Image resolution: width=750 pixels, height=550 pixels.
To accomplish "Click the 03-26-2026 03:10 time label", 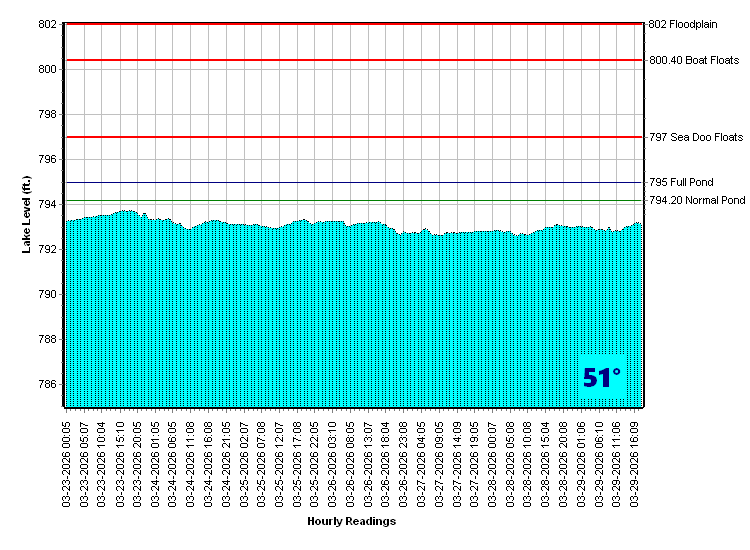I will (333, 460).
